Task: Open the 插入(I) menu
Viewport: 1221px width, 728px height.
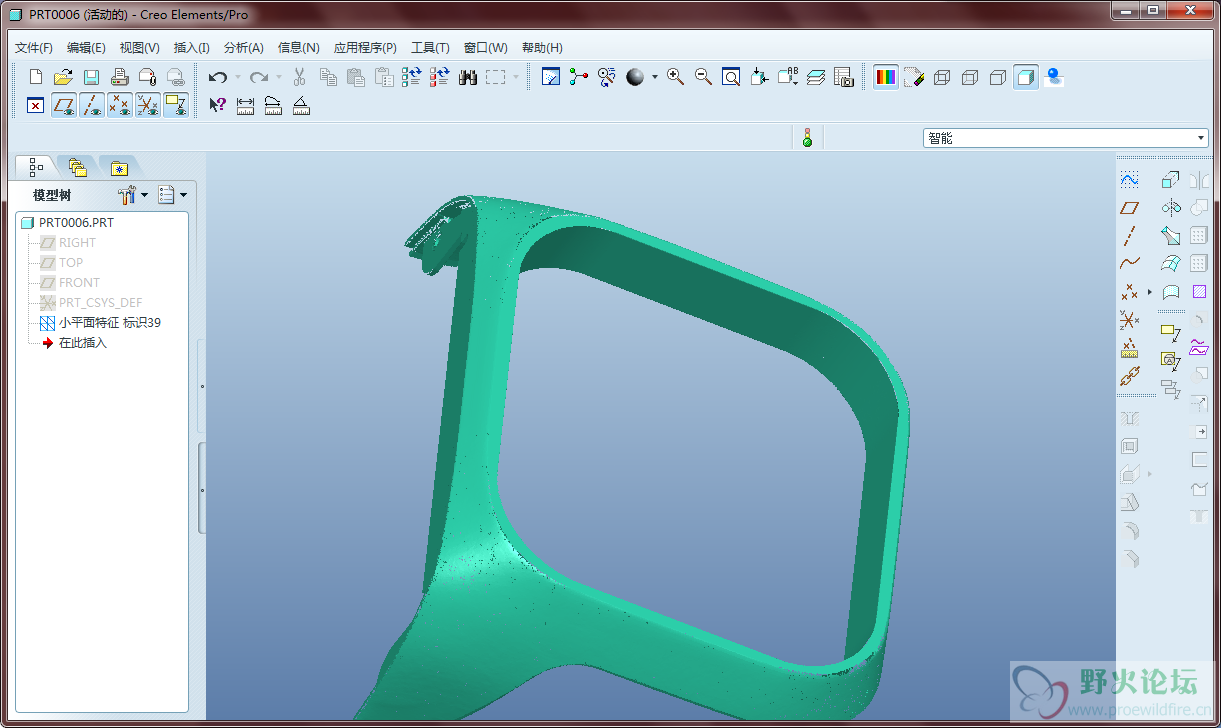Action: click(191, 48)
